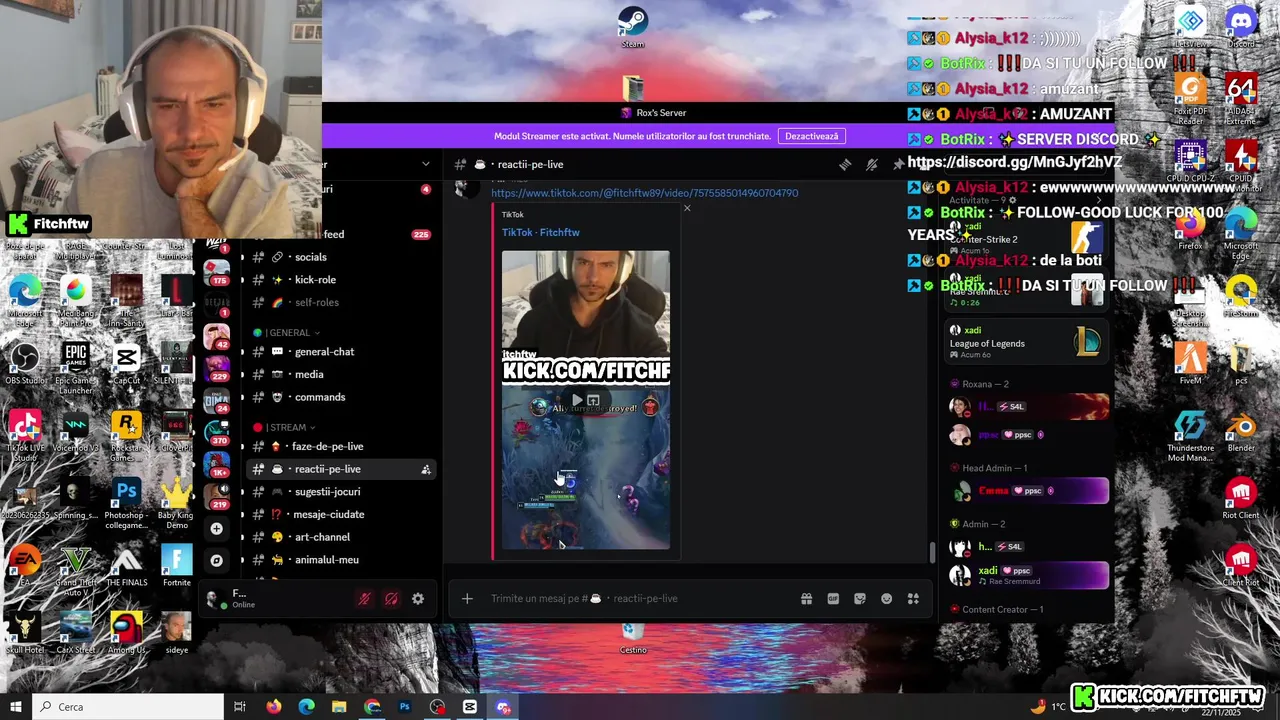
Task: Open the general-chat channel
Action: 340,352
